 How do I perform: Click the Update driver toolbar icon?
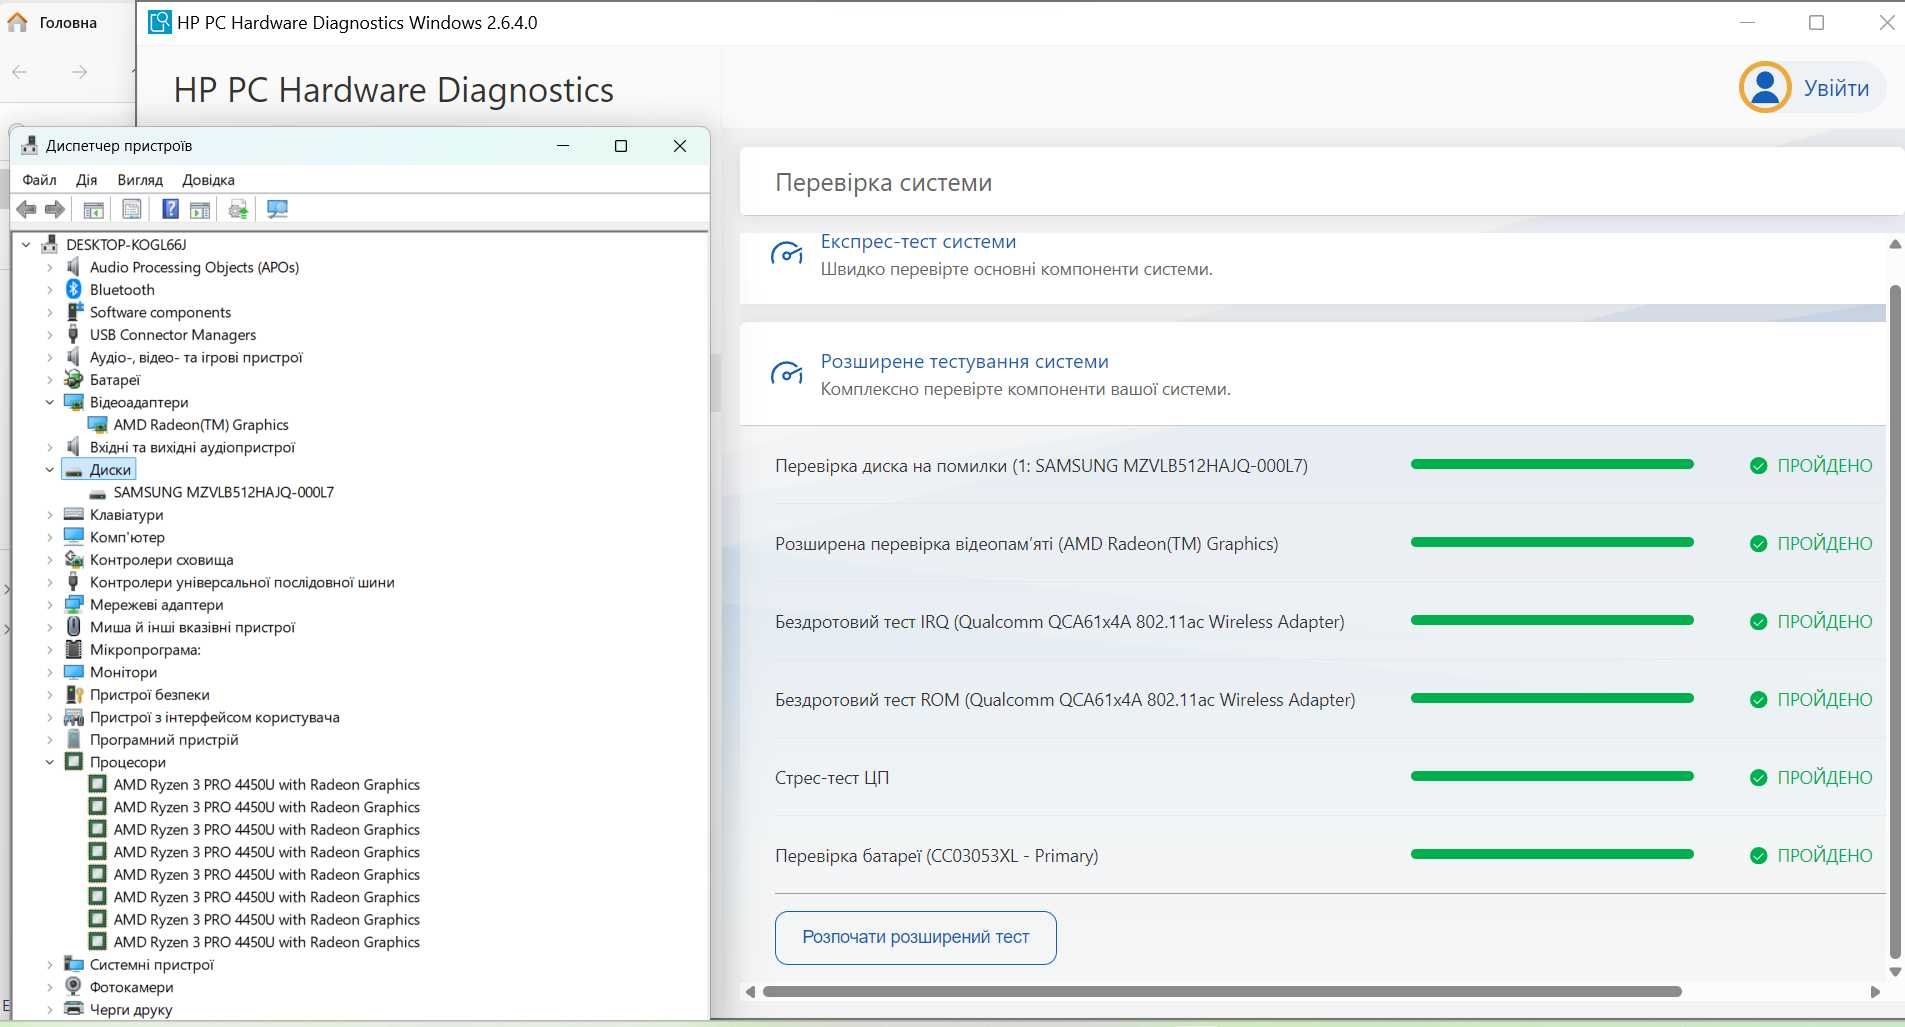click(x=238, y=209)
